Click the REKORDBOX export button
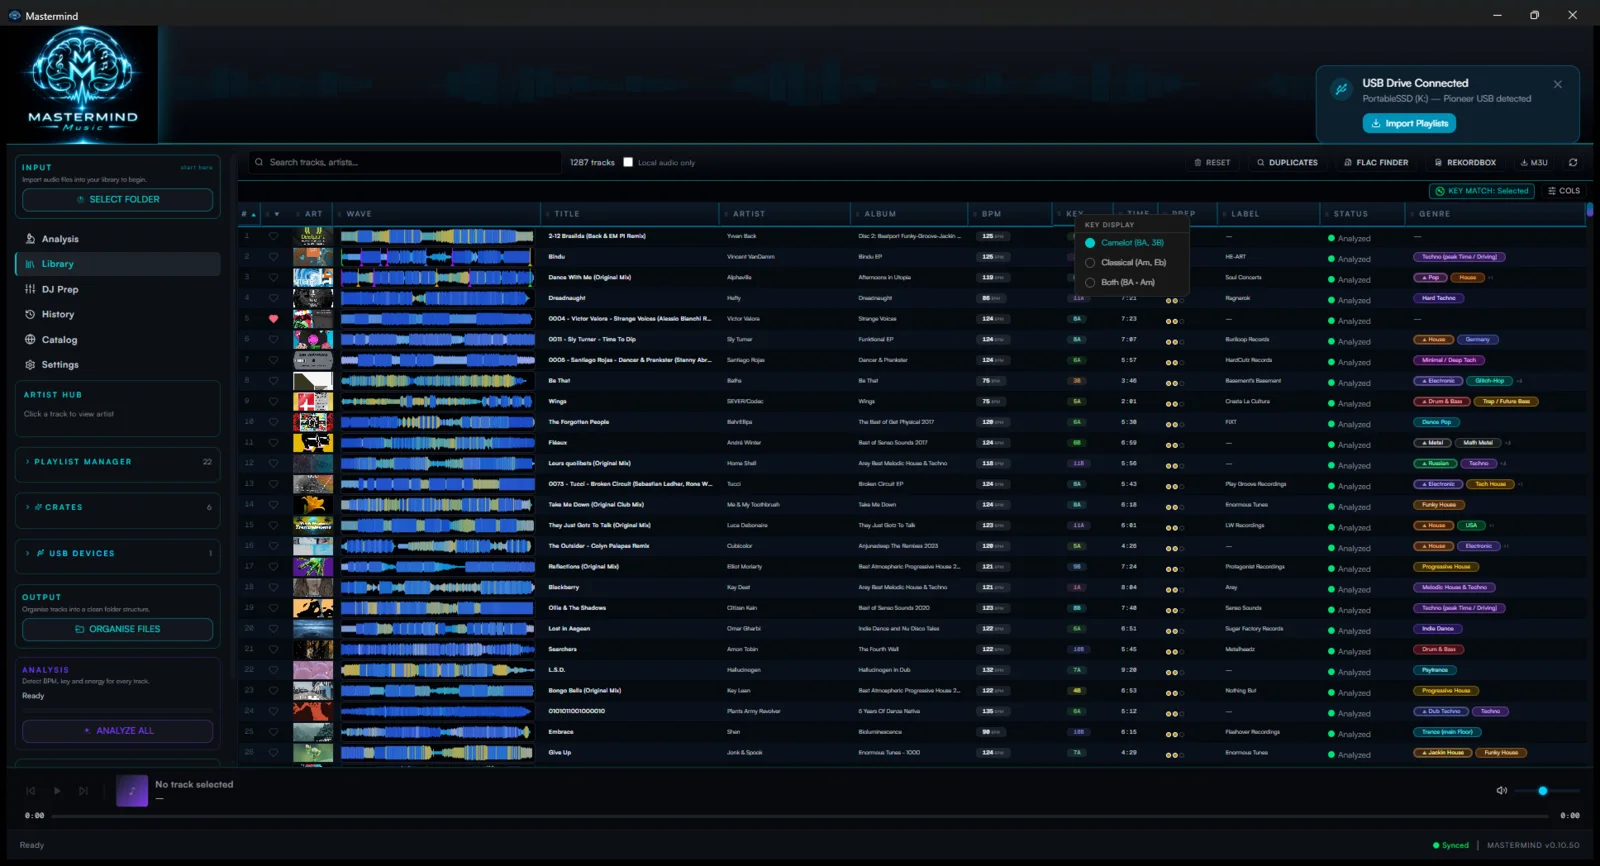This screenshot has height=866, width=1600. click(x=1465, y=162)
